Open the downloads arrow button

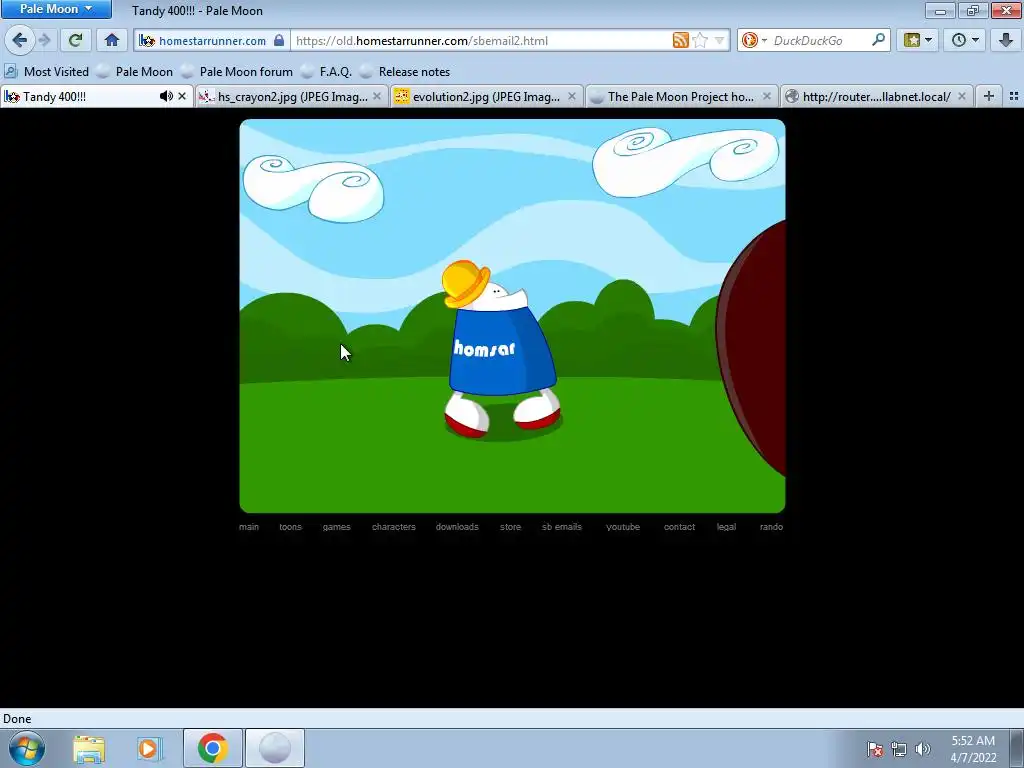pos(1006,40)
